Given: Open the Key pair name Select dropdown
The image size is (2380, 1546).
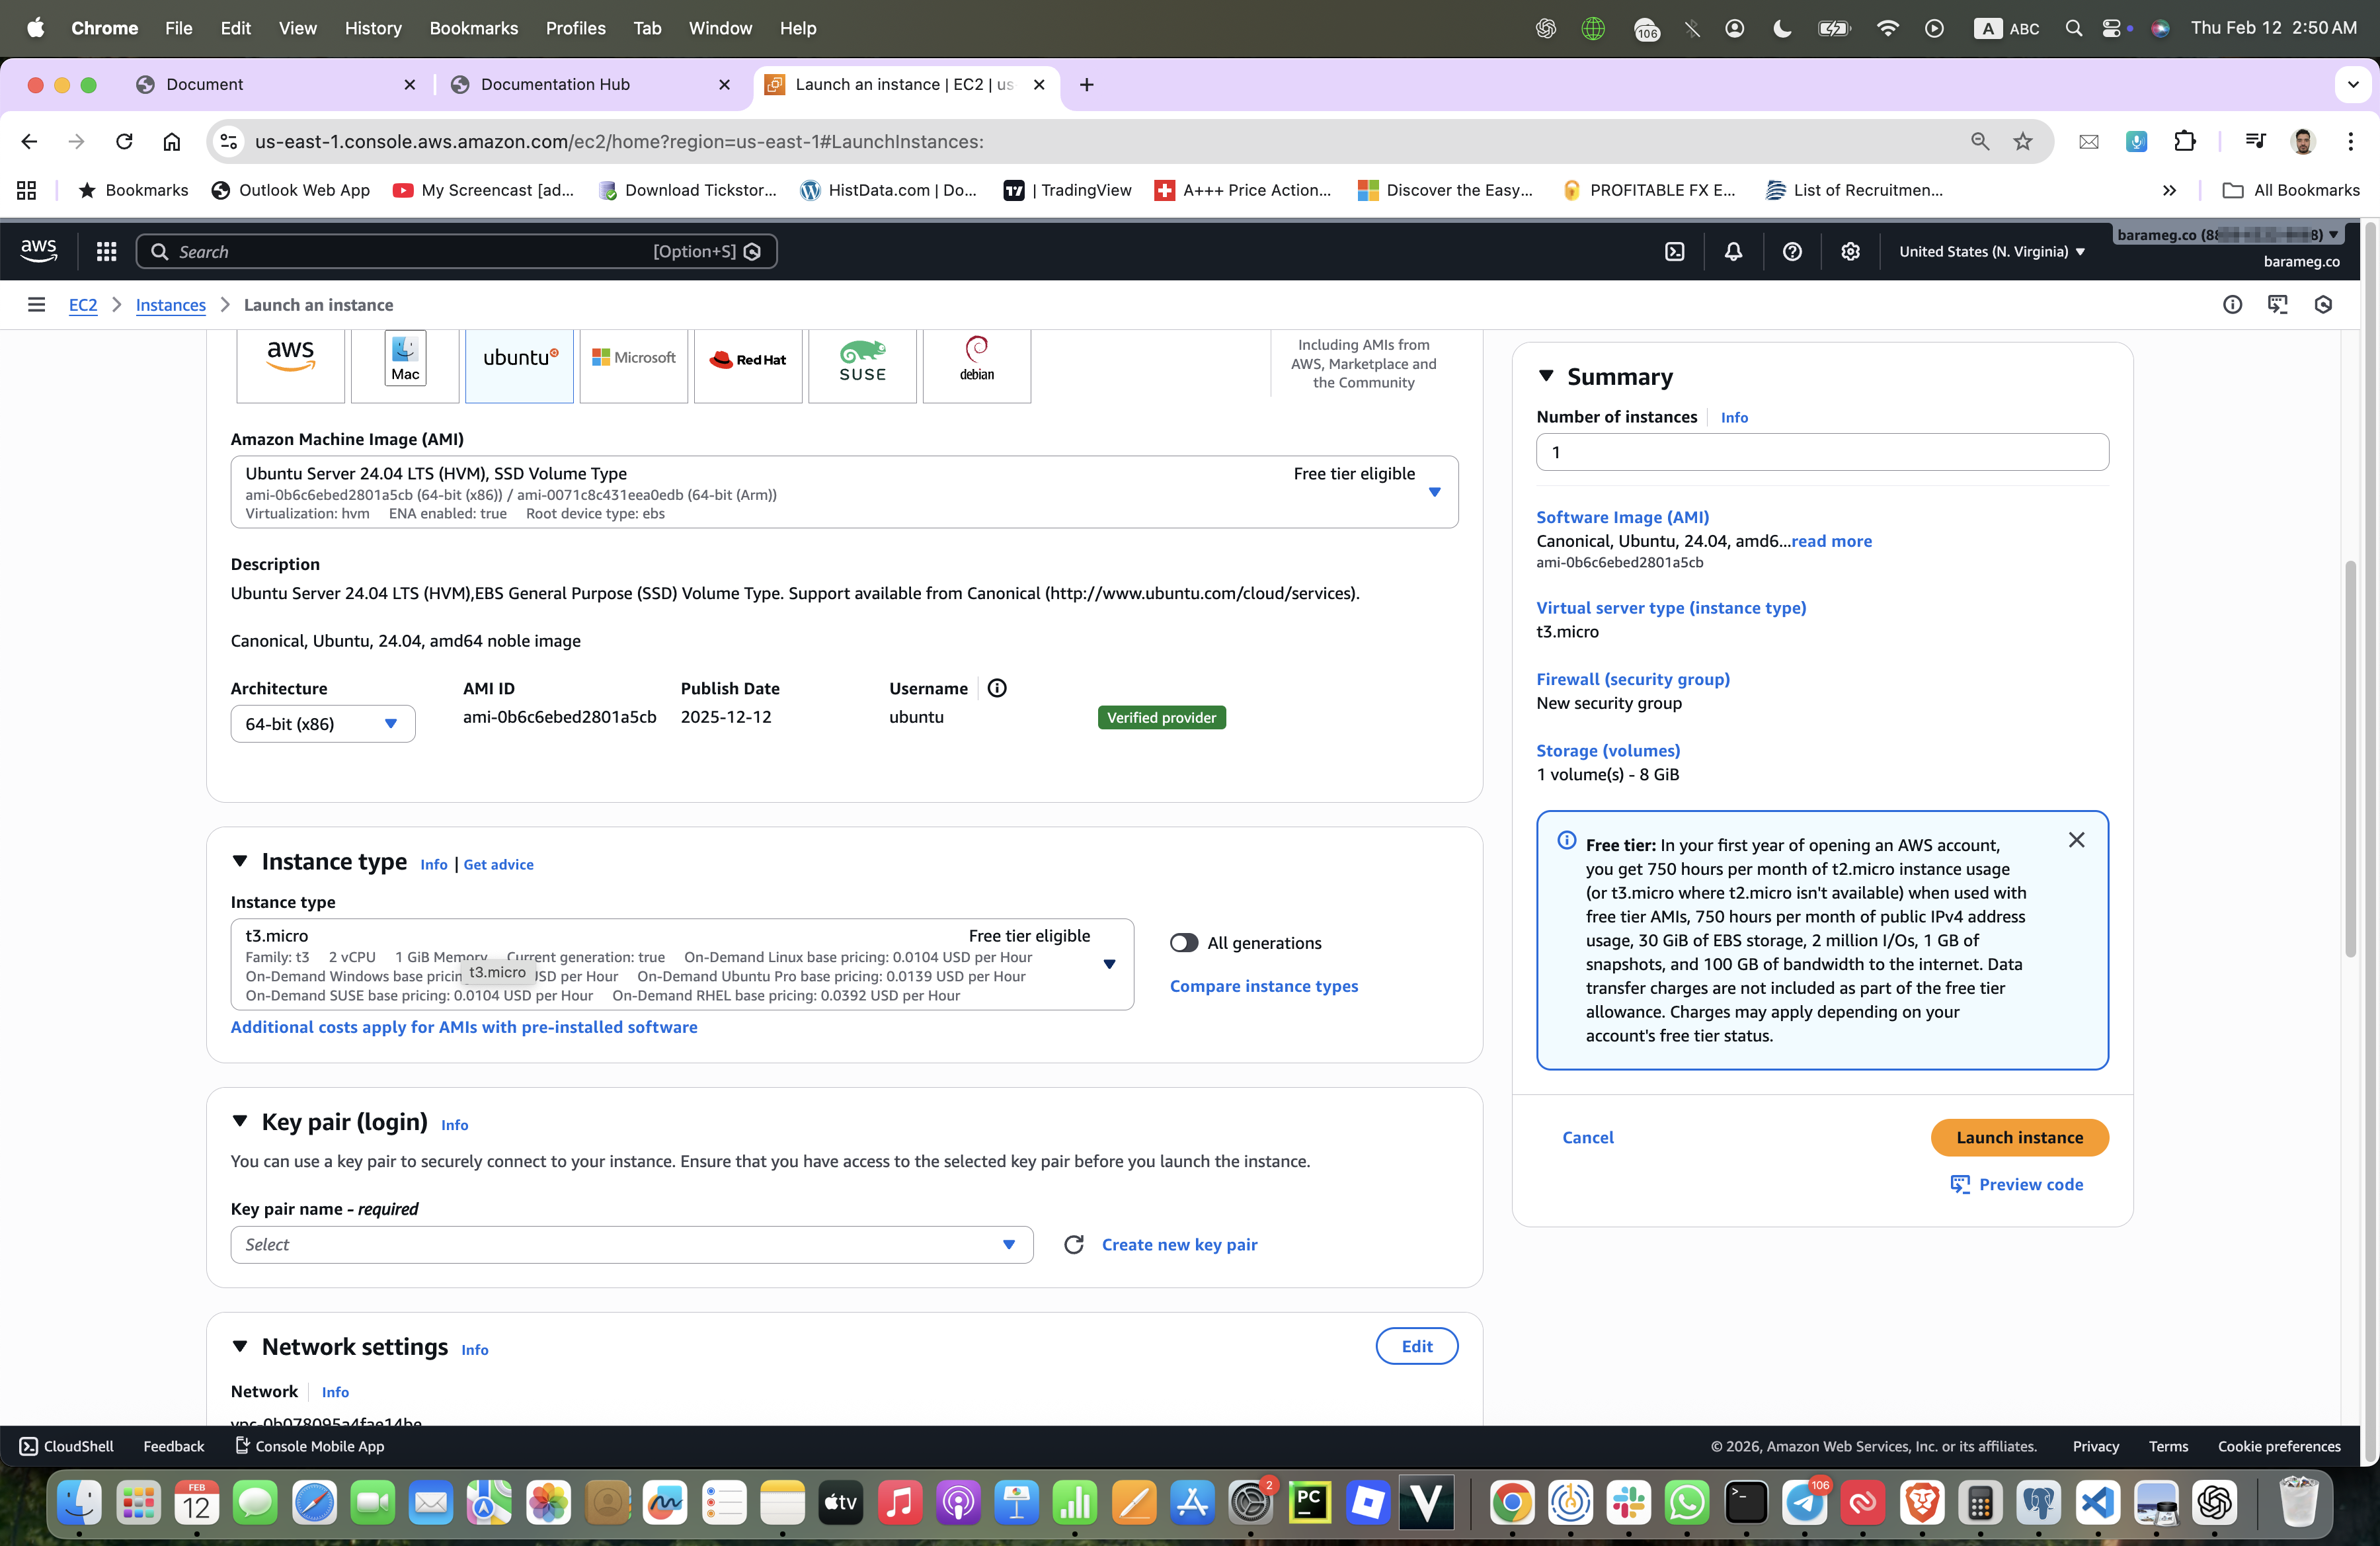Looking at the screenshot, I should click(x=631, y=1244).
